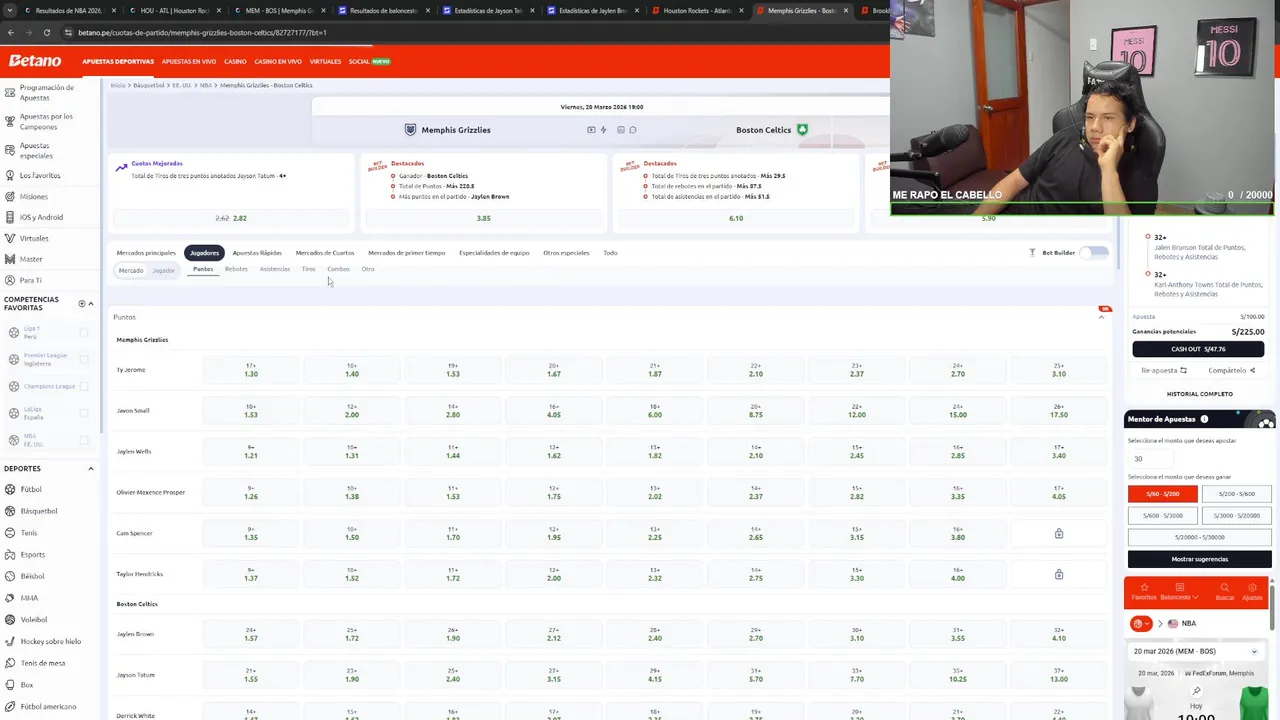Screen dimensions: 1280x720
Task: Select S/20000 - S/50000 win range
Action: coord(1200,537)
